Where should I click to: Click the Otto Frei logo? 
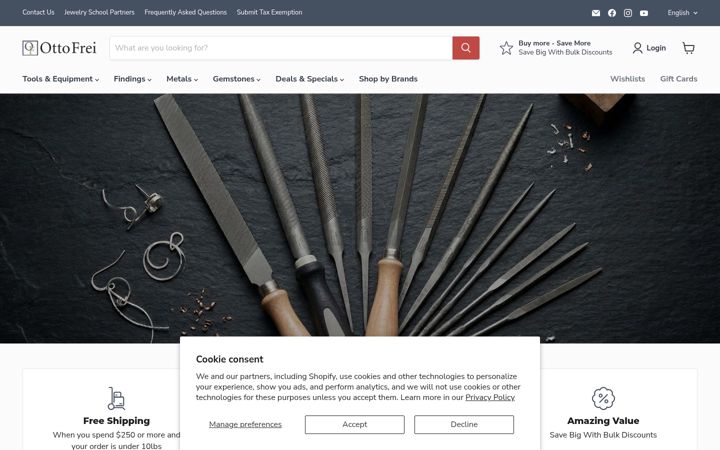click(59, 48)
